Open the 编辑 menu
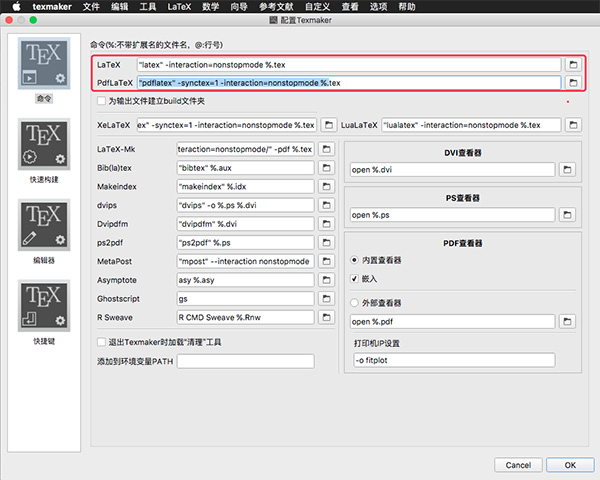The height and width of the screenshot is (480, 600). tap(119, 7)
